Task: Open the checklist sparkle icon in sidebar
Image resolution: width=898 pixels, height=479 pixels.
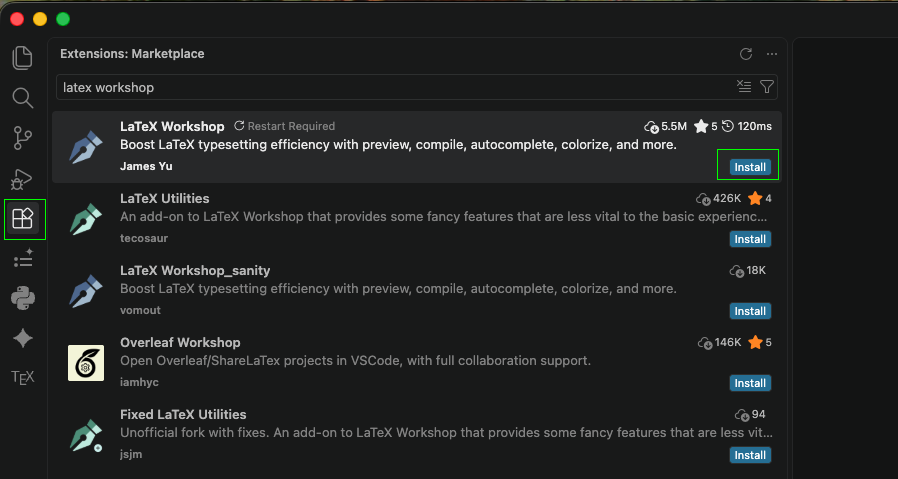Action: pyautogui.click(x=23, y=259)
